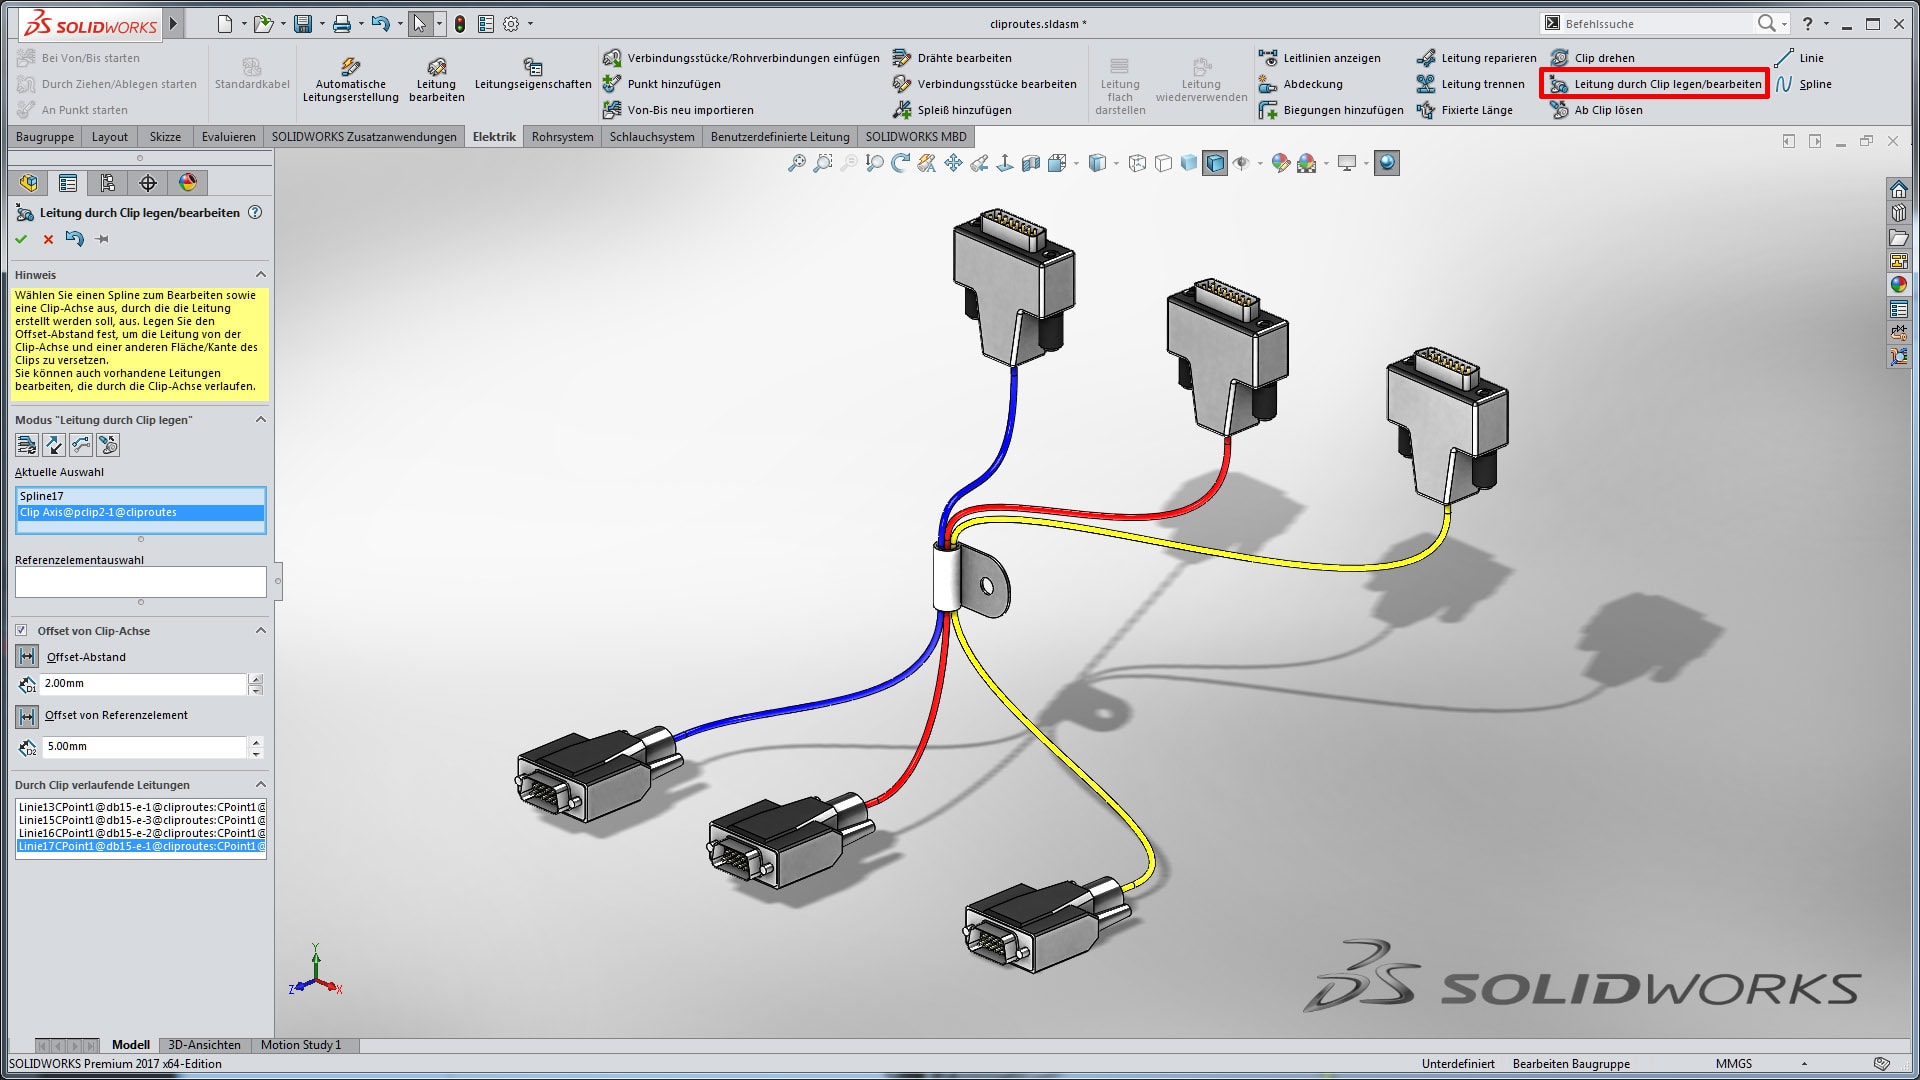Select the Zoom to Fit tool in viewport toolbar
This screenshot has height=1080, width=1920.
point(796,163)
